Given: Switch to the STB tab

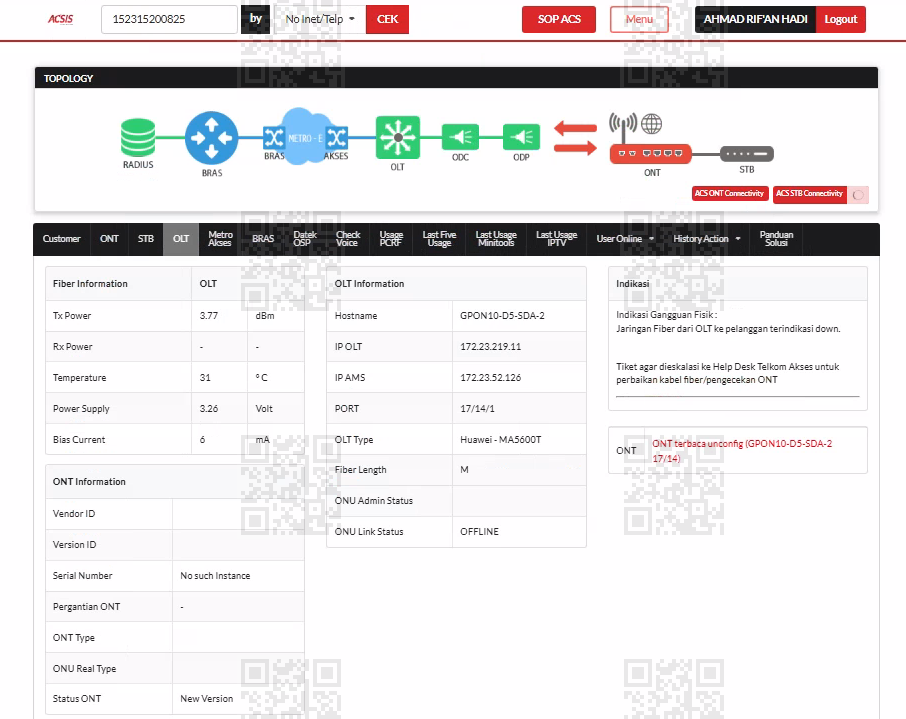Looking at the screenshot, I should (x=146, y=239).
